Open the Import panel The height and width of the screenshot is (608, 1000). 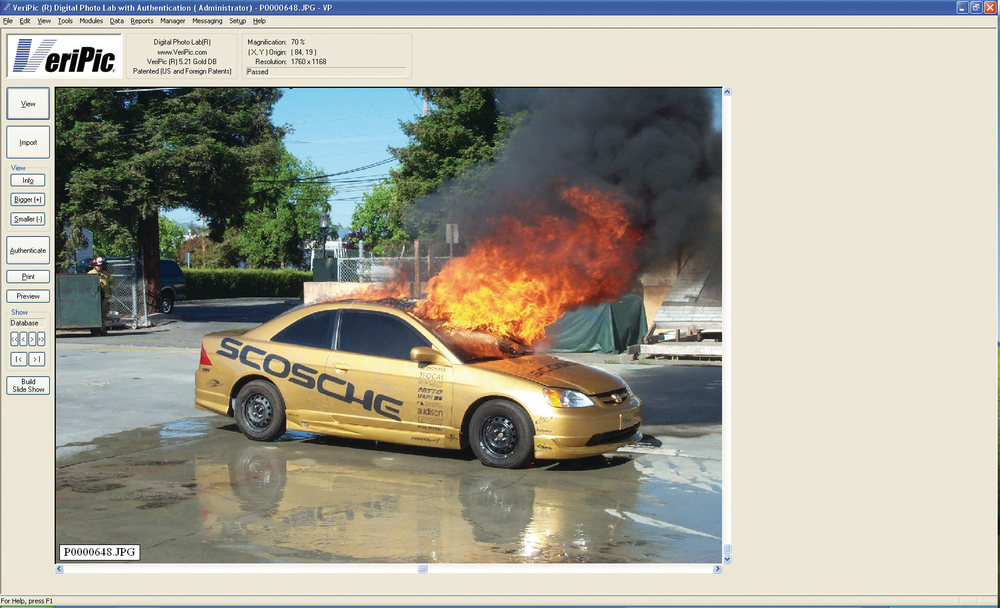28,142
